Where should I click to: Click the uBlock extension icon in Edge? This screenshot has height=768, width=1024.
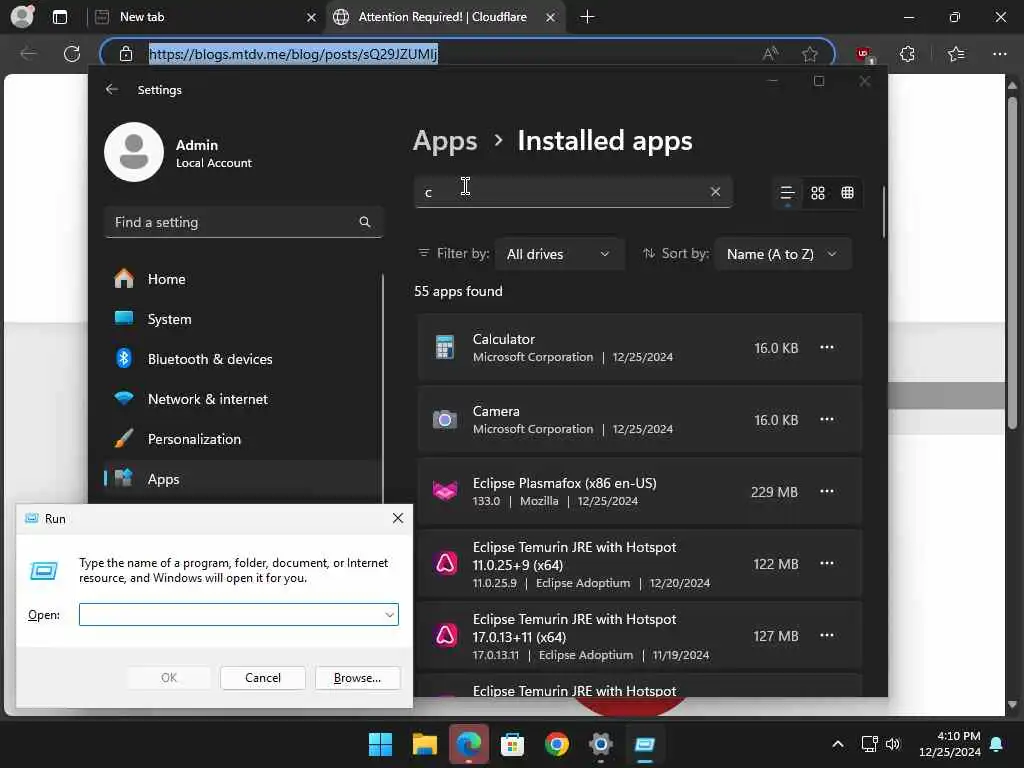tap(865, 55)
